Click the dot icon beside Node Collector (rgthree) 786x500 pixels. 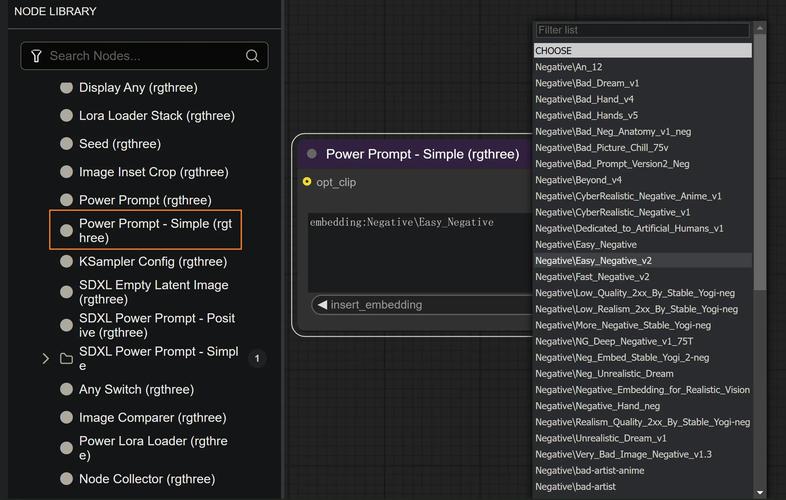click(66, 480)
